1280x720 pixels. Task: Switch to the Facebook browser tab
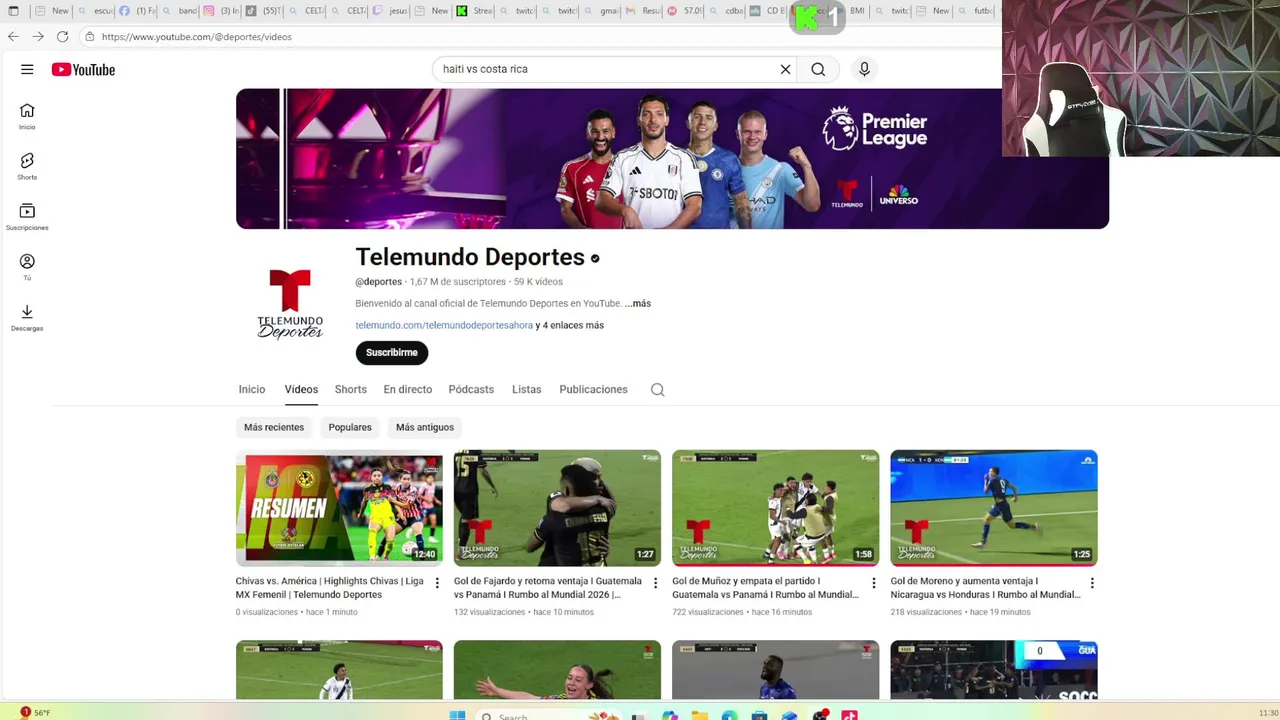tap(138, 11)
